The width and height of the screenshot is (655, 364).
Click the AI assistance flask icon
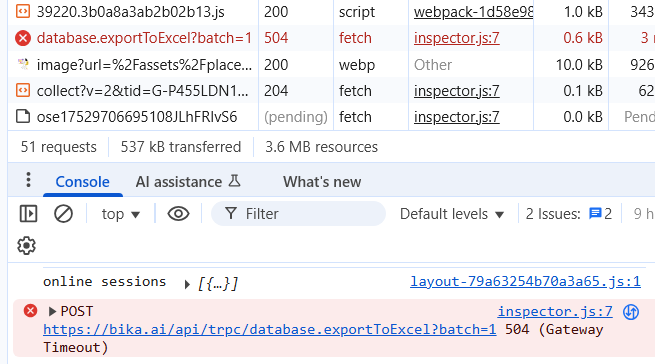tap(234, 181)
